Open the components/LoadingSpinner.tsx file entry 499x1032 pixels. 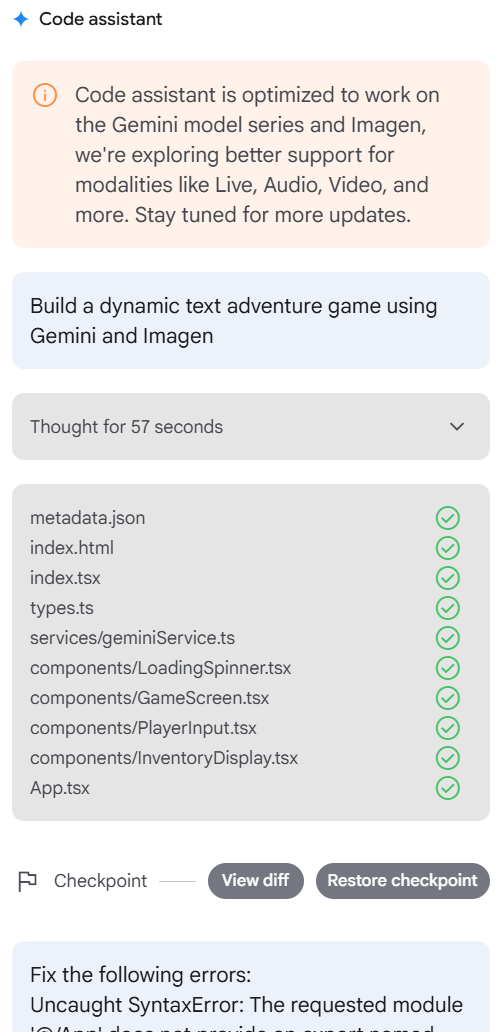click(161, 668)
